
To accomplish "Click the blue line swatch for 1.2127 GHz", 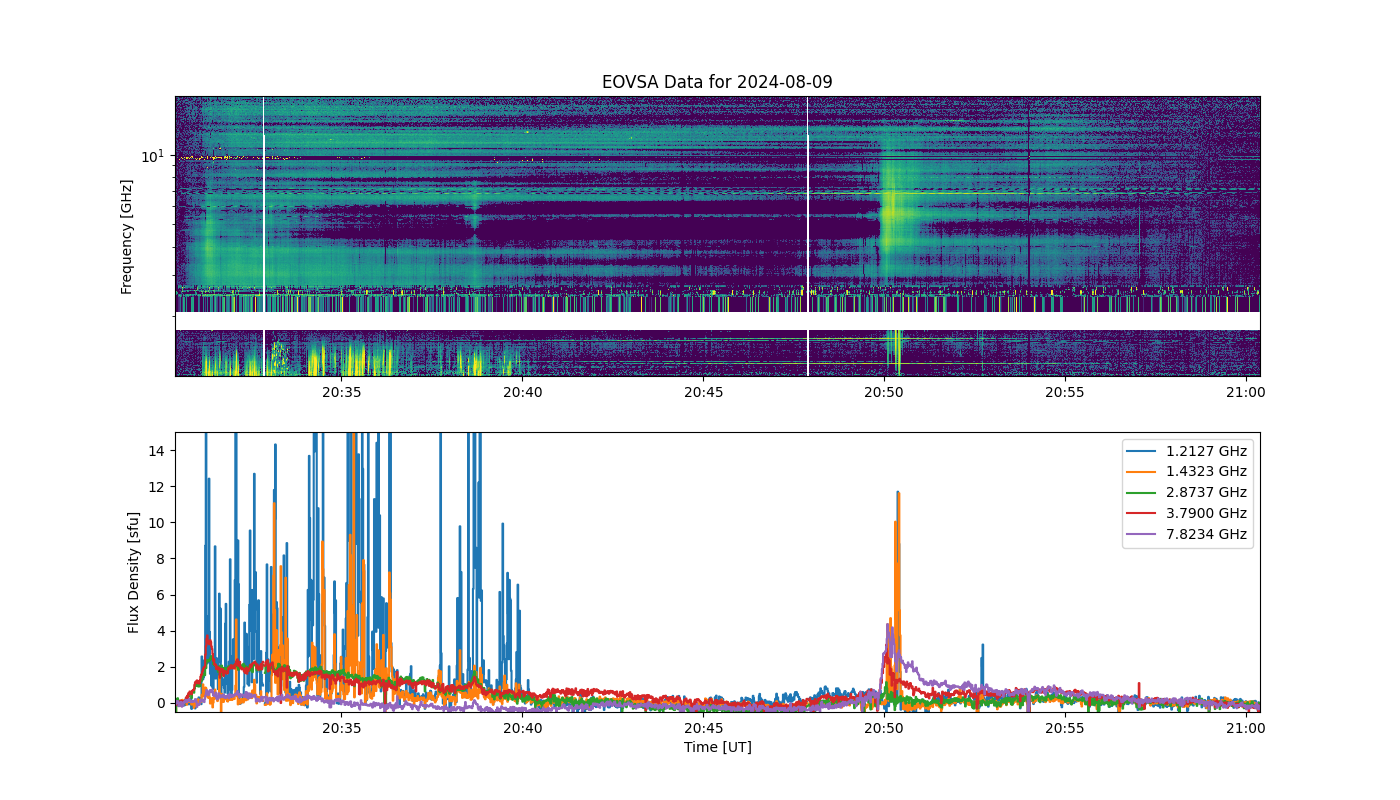I will tap(1143, 451).
